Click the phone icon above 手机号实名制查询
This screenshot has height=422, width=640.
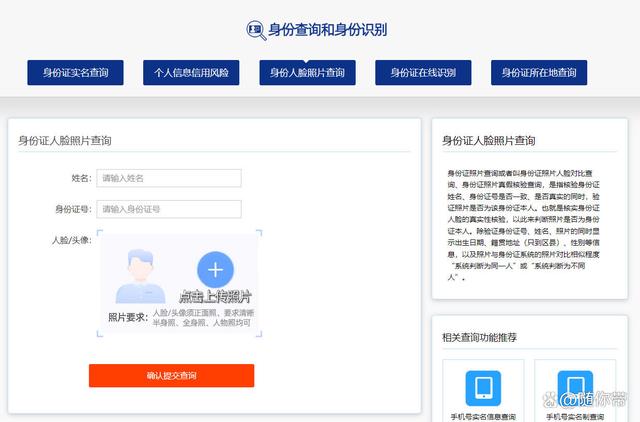click(574, 386)
